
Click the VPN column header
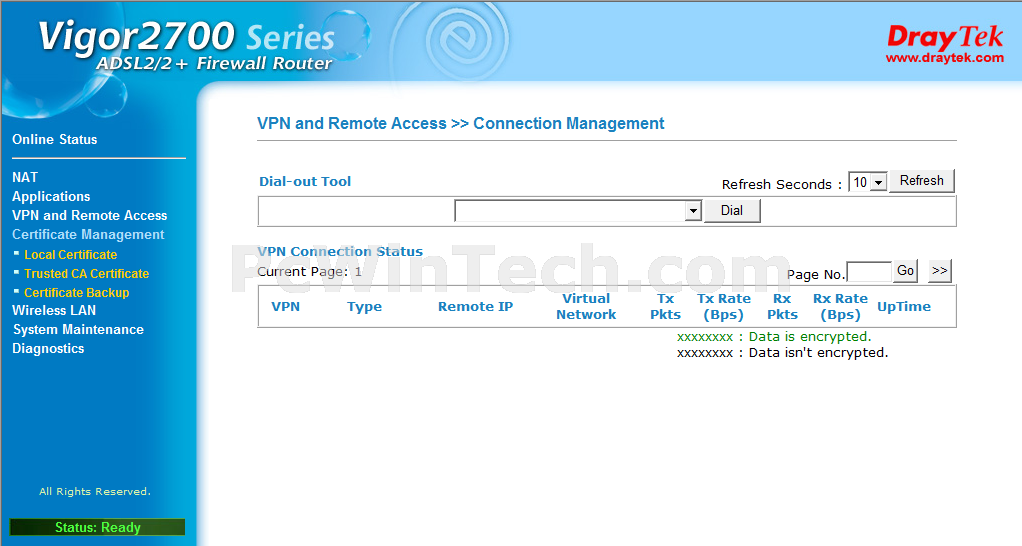coord(285,306)
